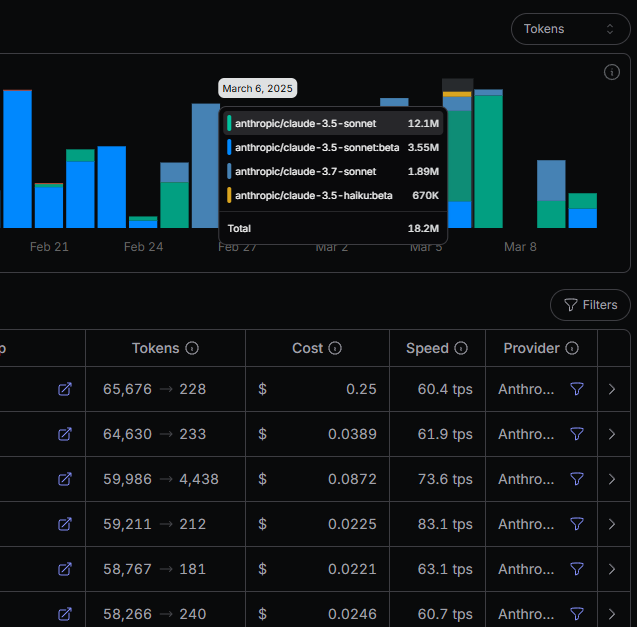Click the Anthro... provider in 61.9 tps row
The image size is (637, 627).
526,434
